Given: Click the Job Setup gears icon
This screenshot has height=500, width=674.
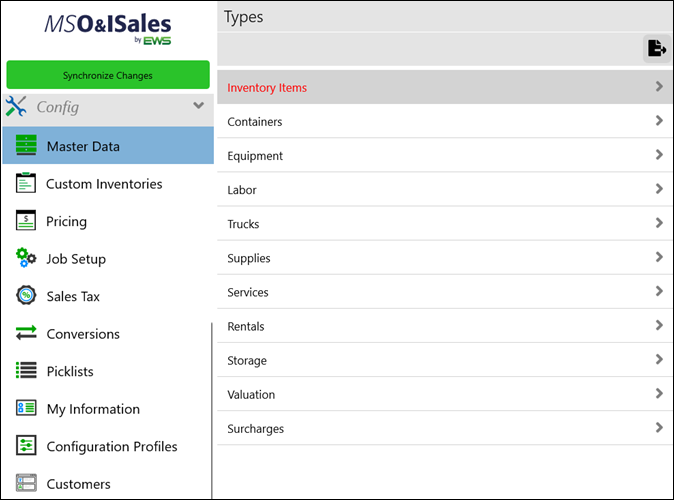Looking at the screenshot, I should click(27, 259).
